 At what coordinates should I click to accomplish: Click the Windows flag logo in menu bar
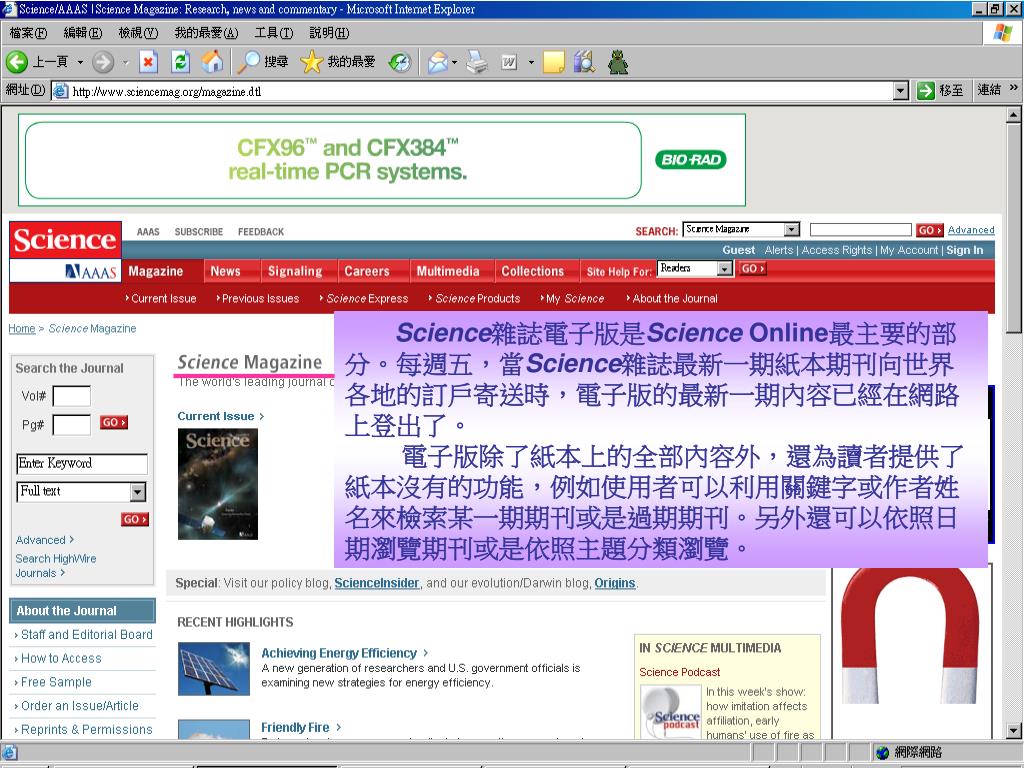click(1002, 33)
